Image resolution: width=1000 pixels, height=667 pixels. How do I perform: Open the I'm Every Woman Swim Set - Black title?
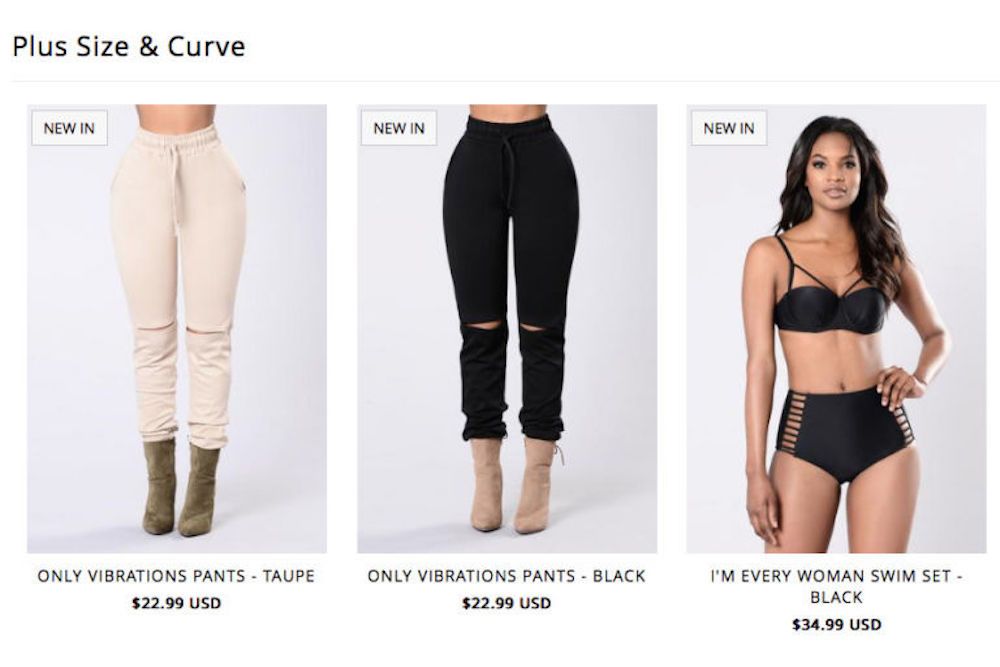pos(836,587)
